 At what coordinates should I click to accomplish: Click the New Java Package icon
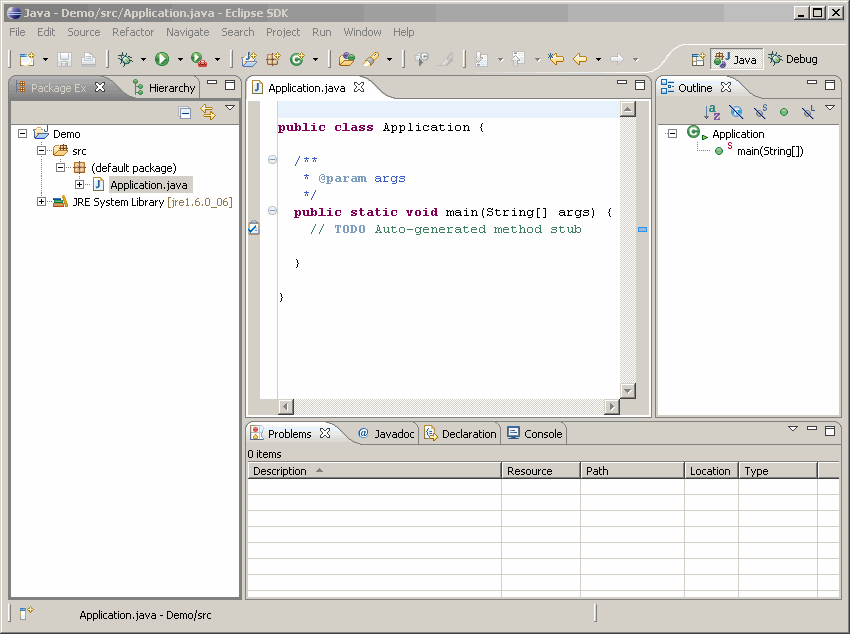pos(273,60)
